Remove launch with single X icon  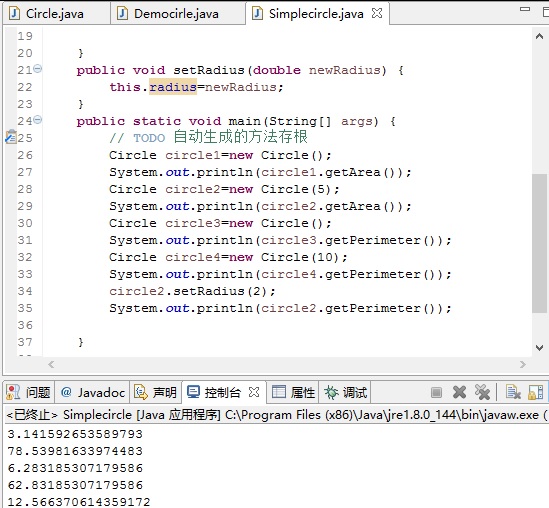[x=459, y=392]
